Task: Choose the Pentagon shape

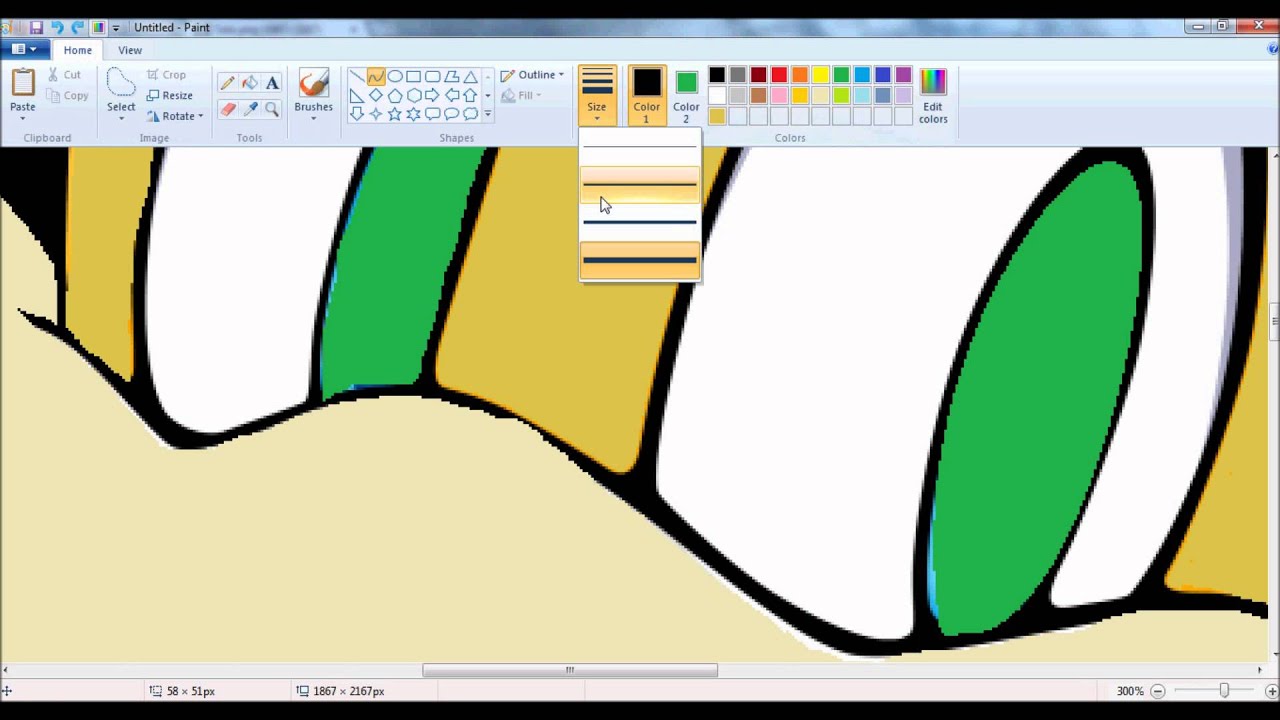Action: pos(395,96)
